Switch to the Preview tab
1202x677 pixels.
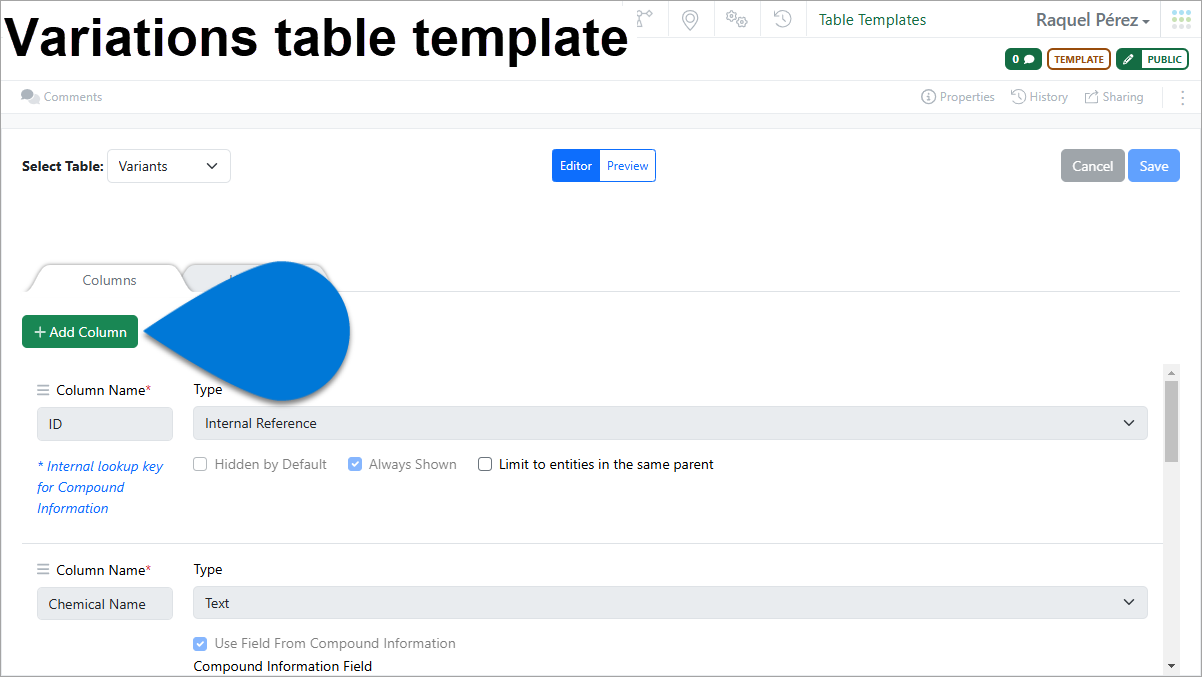(627, 166)
